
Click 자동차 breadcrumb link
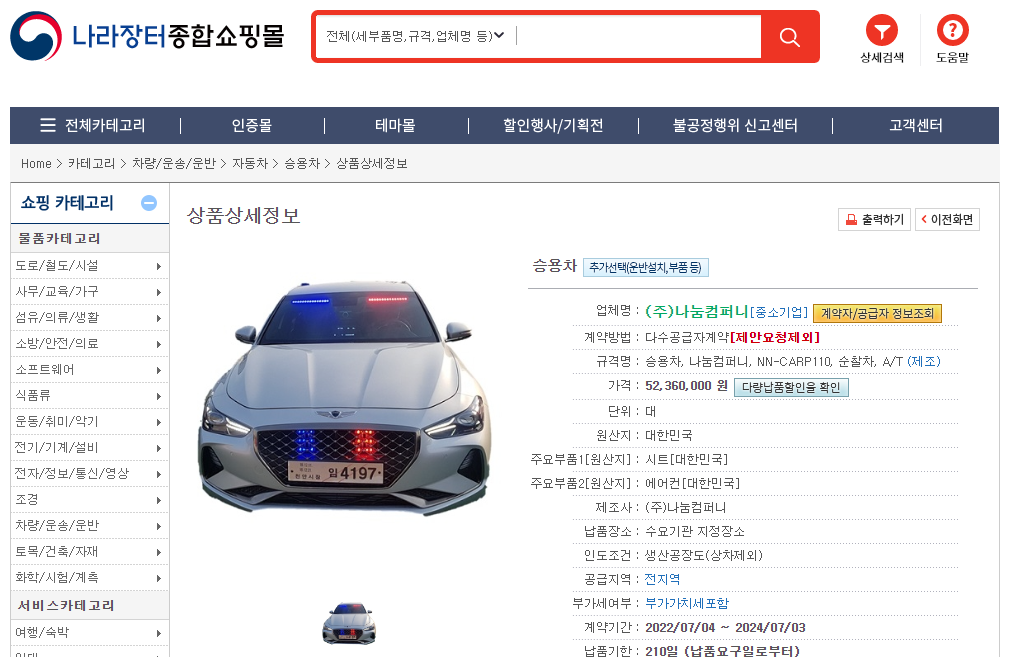click(250, 163)
